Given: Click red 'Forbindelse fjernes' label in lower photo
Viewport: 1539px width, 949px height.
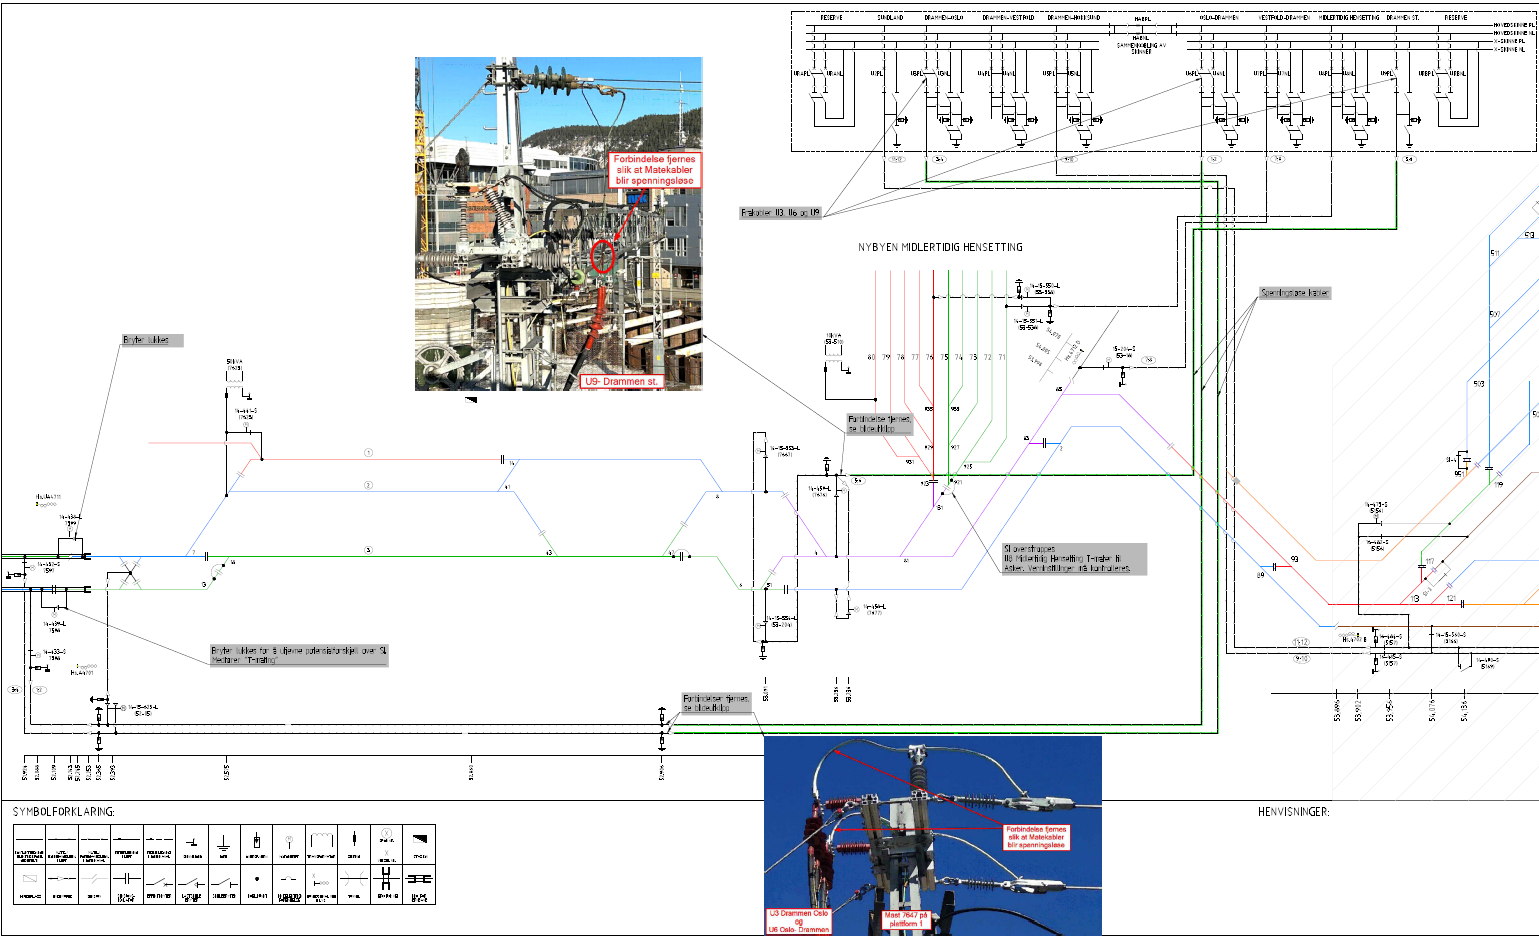Looking at the screenshot, I should (1037, 837).
